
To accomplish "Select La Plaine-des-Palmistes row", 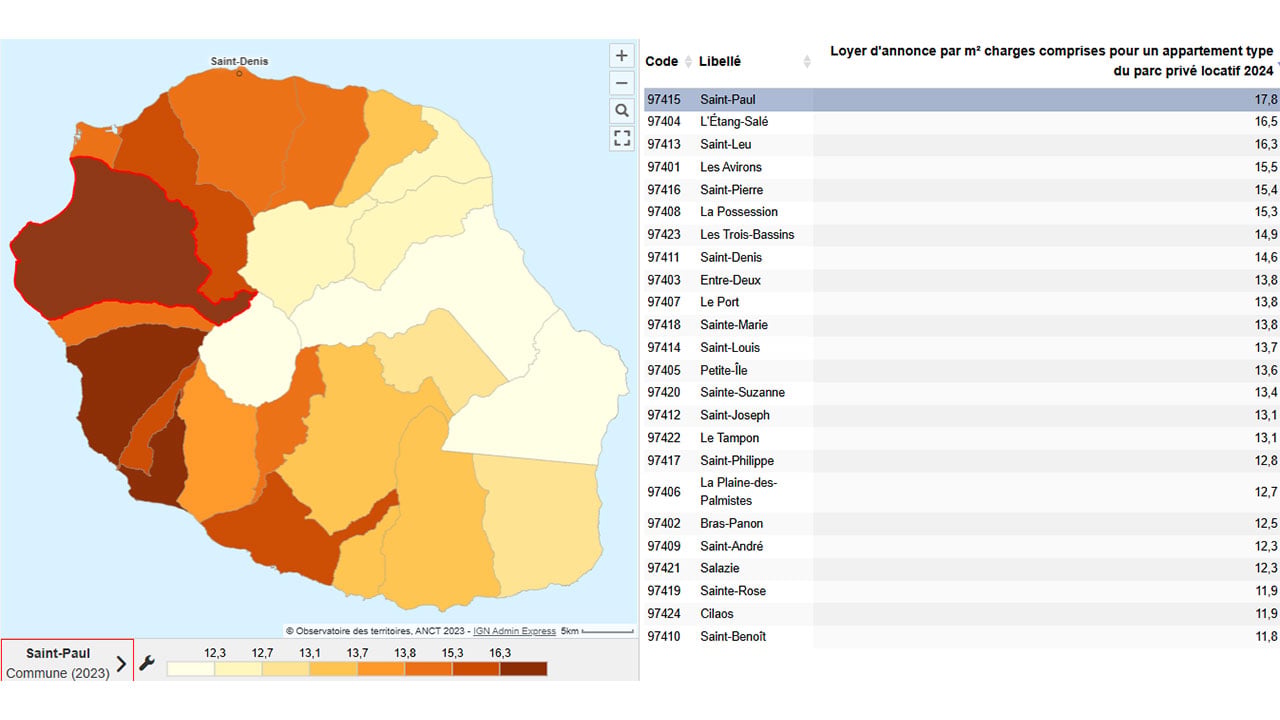I will click(x=961, y=491).
